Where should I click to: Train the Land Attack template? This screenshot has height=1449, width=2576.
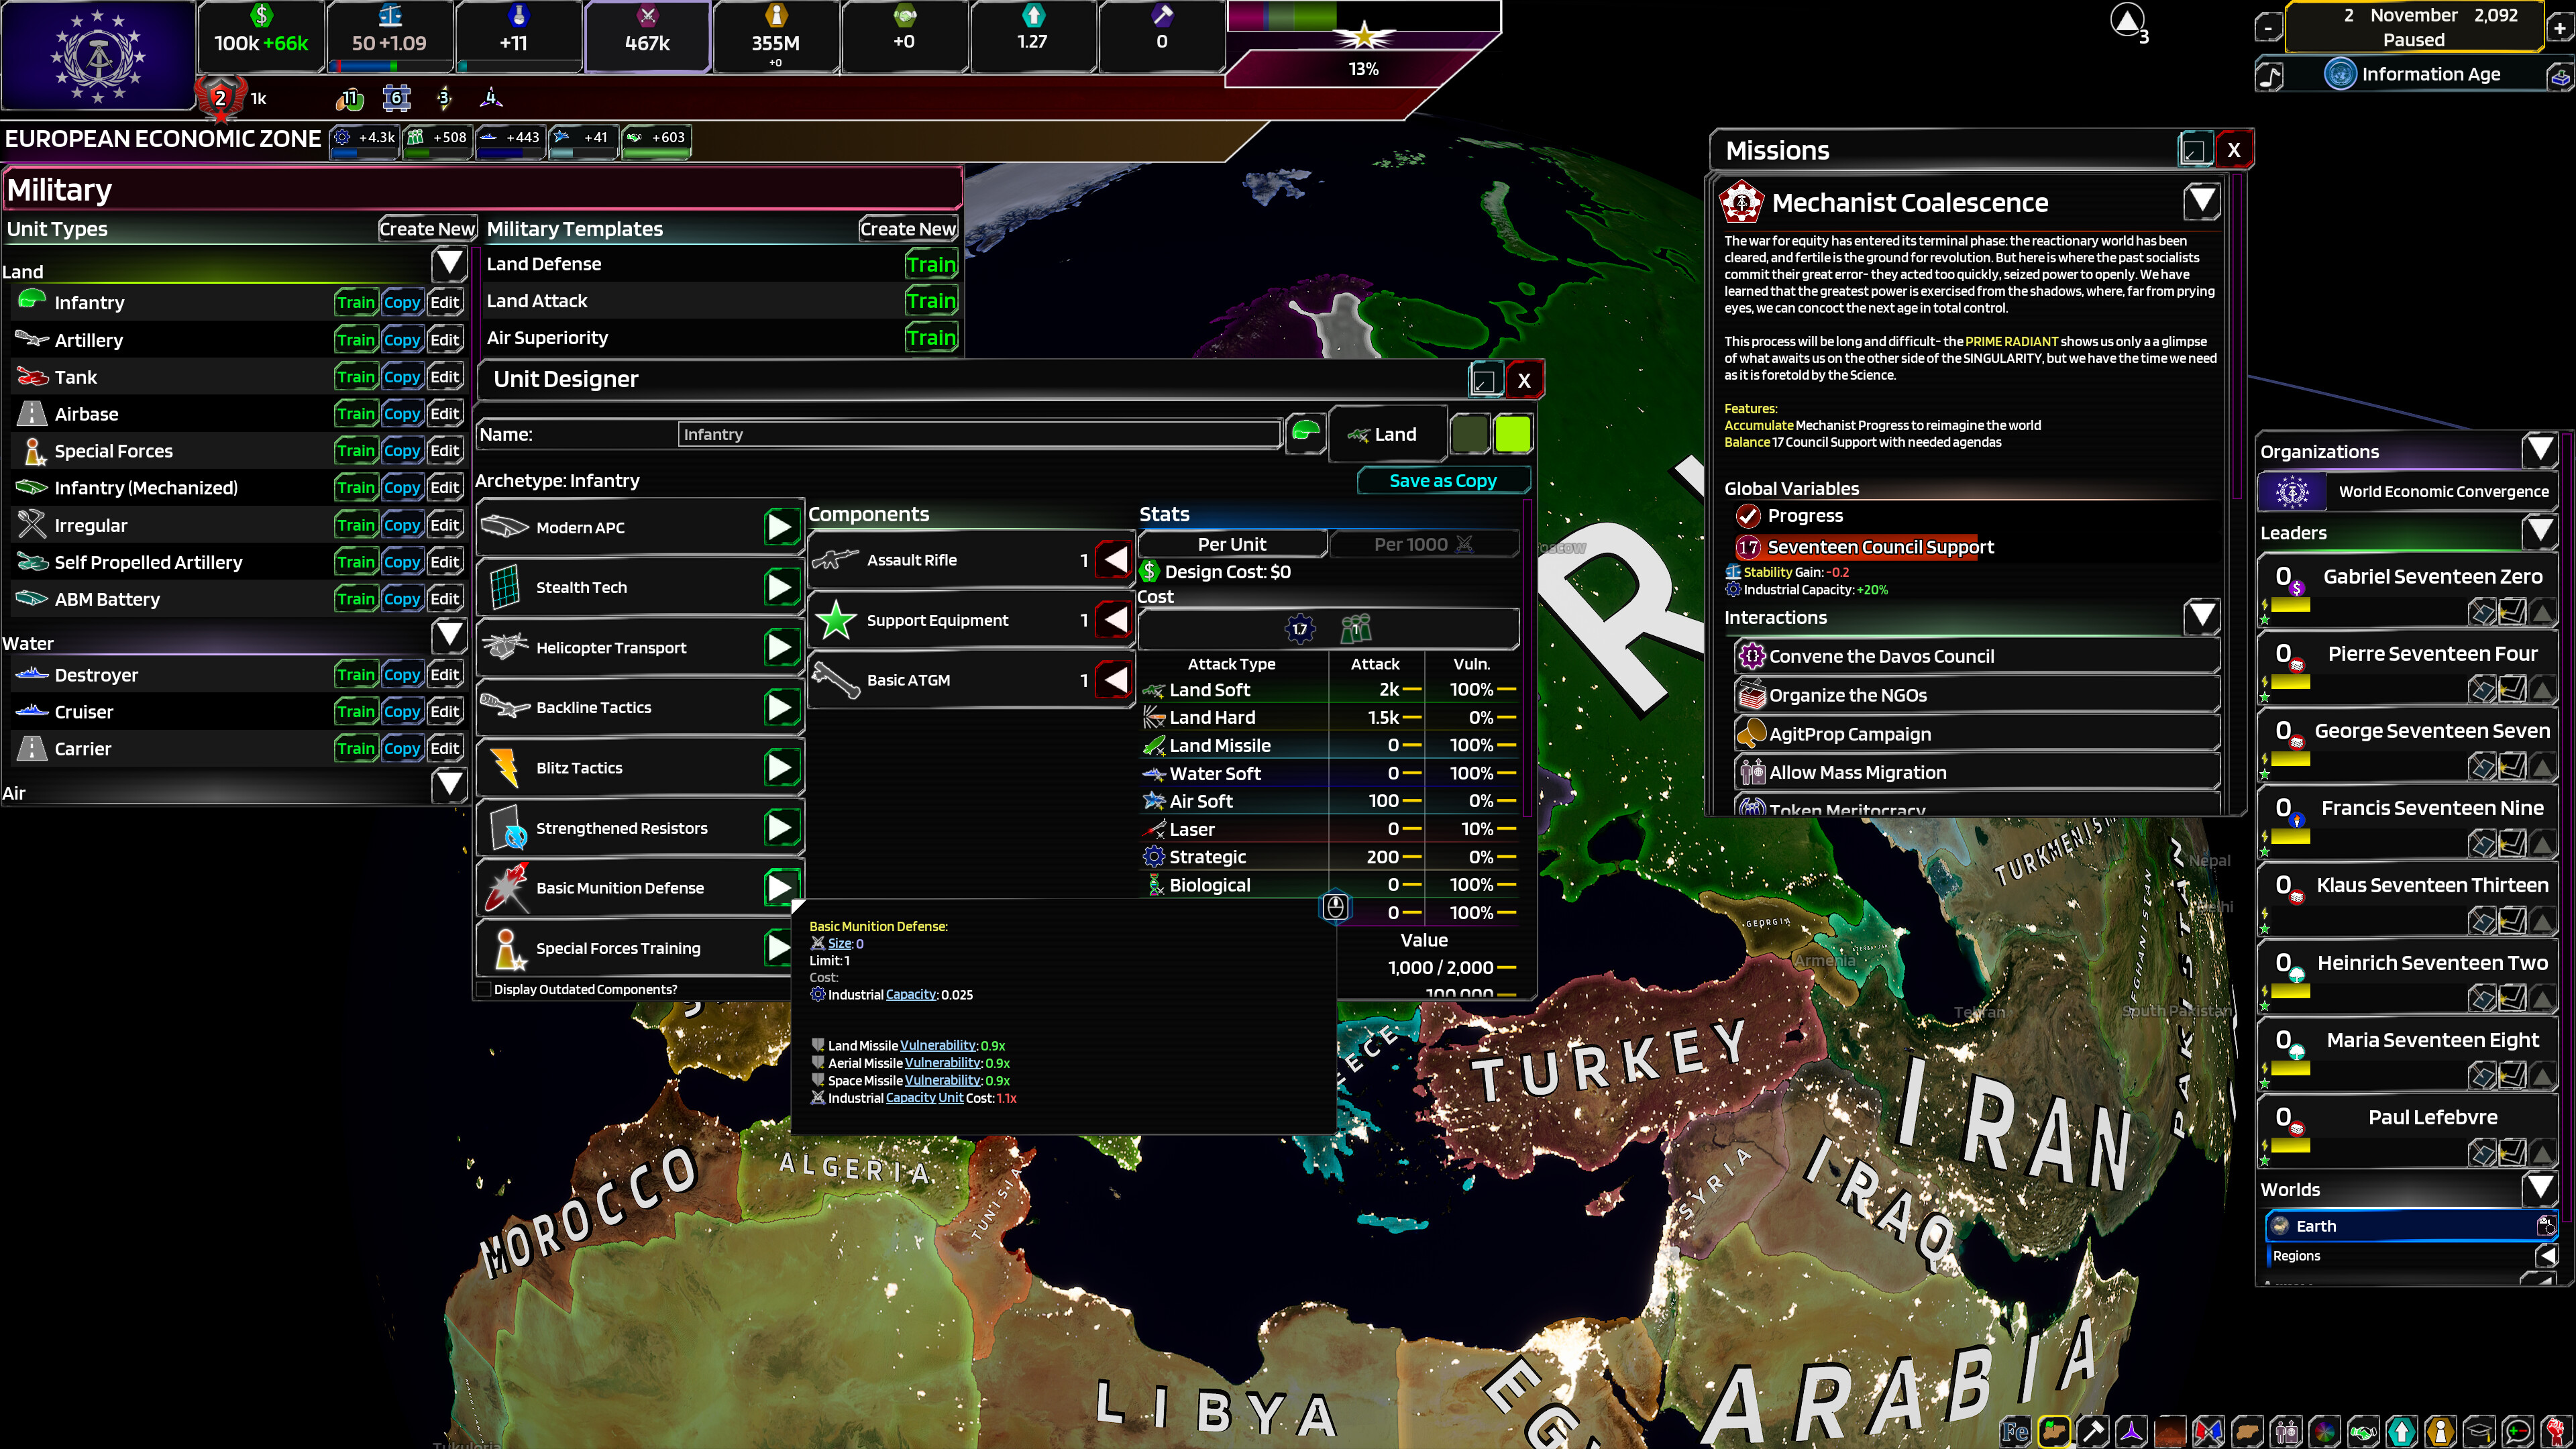click(931, 301)
